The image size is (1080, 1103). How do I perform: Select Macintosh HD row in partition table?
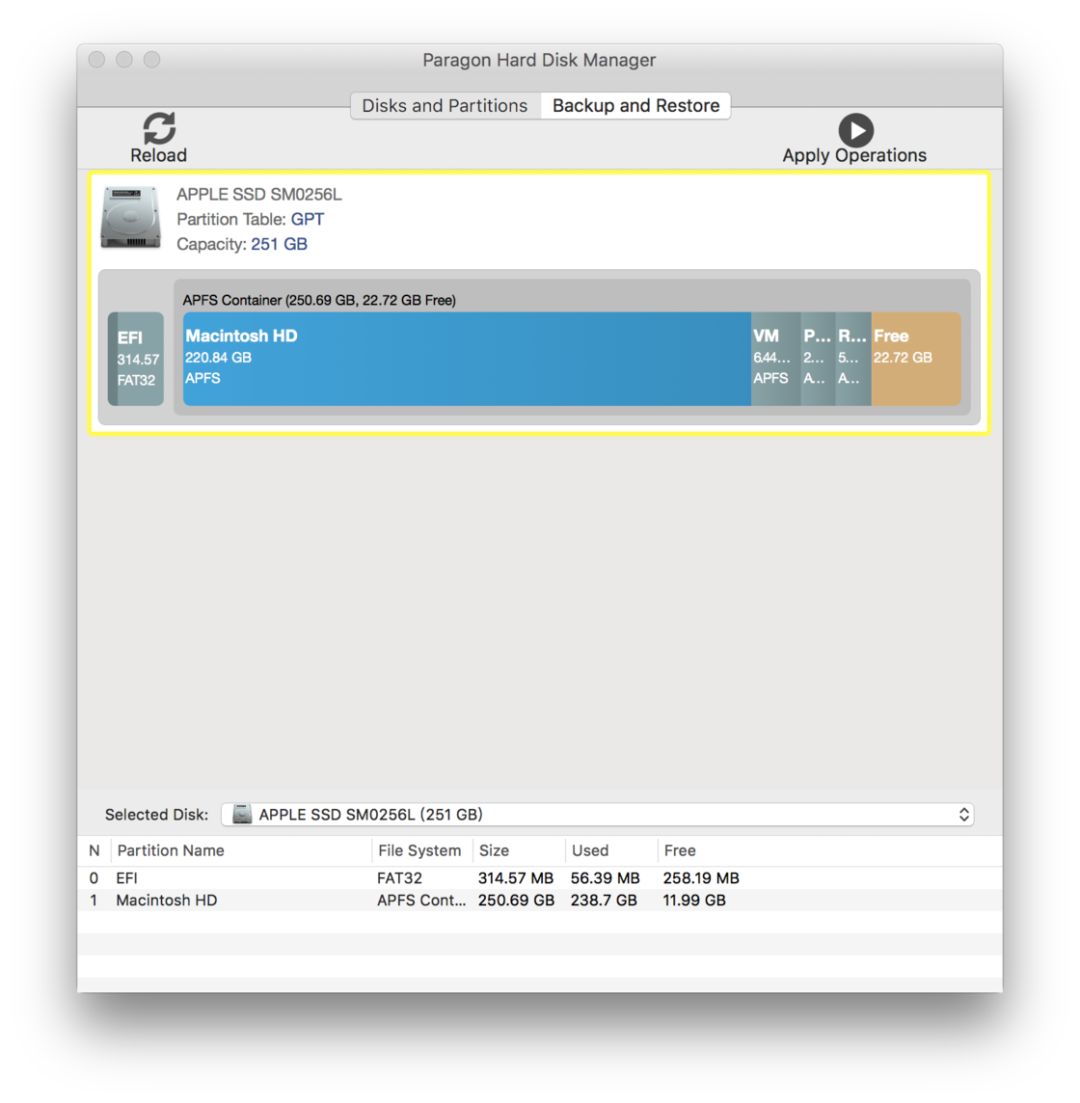pos(540,900)
